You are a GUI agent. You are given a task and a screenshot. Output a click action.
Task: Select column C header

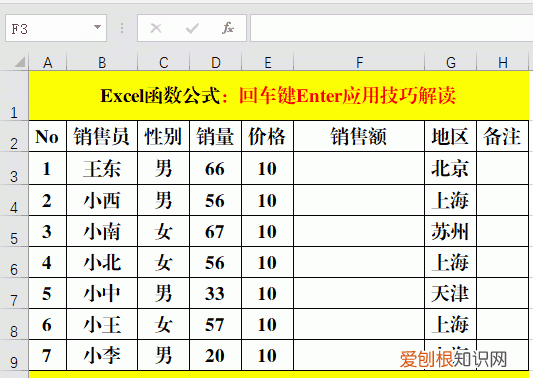(164, 62)
